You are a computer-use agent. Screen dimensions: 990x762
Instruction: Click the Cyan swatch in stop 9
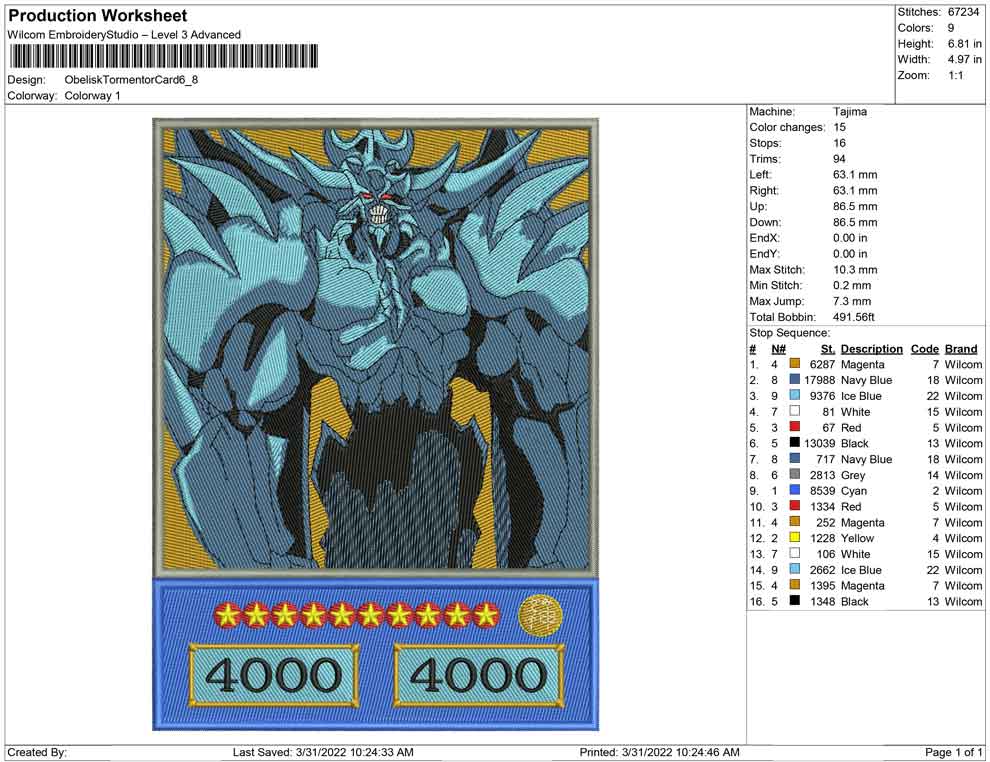point(795,490)
